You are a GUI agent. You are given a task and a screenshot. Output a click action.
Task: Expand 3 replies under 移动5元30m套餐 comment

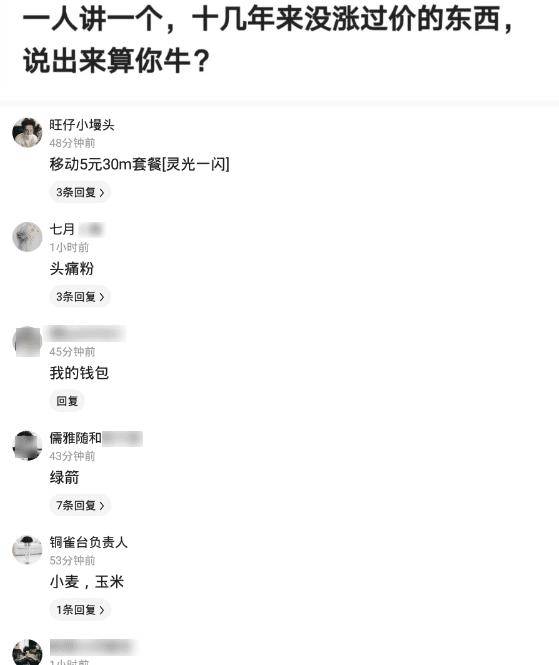point(80,192)
